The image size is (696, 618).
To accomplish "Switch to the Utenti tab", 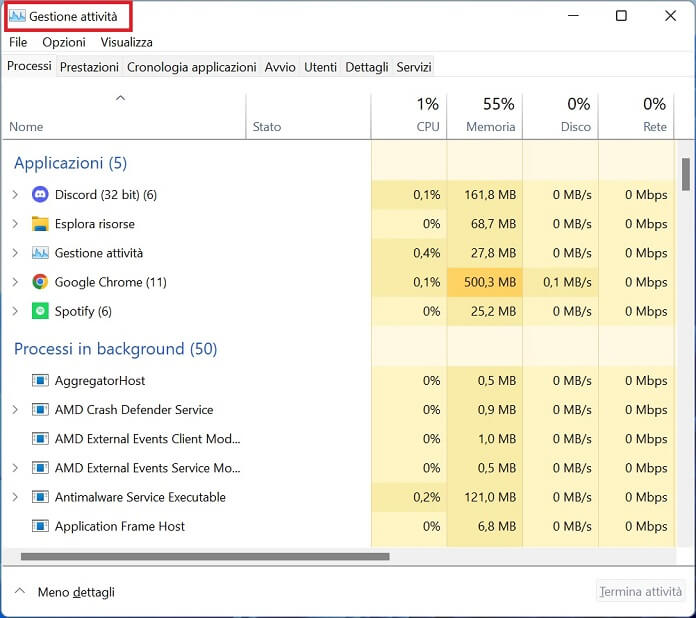I will click(320, 67).
